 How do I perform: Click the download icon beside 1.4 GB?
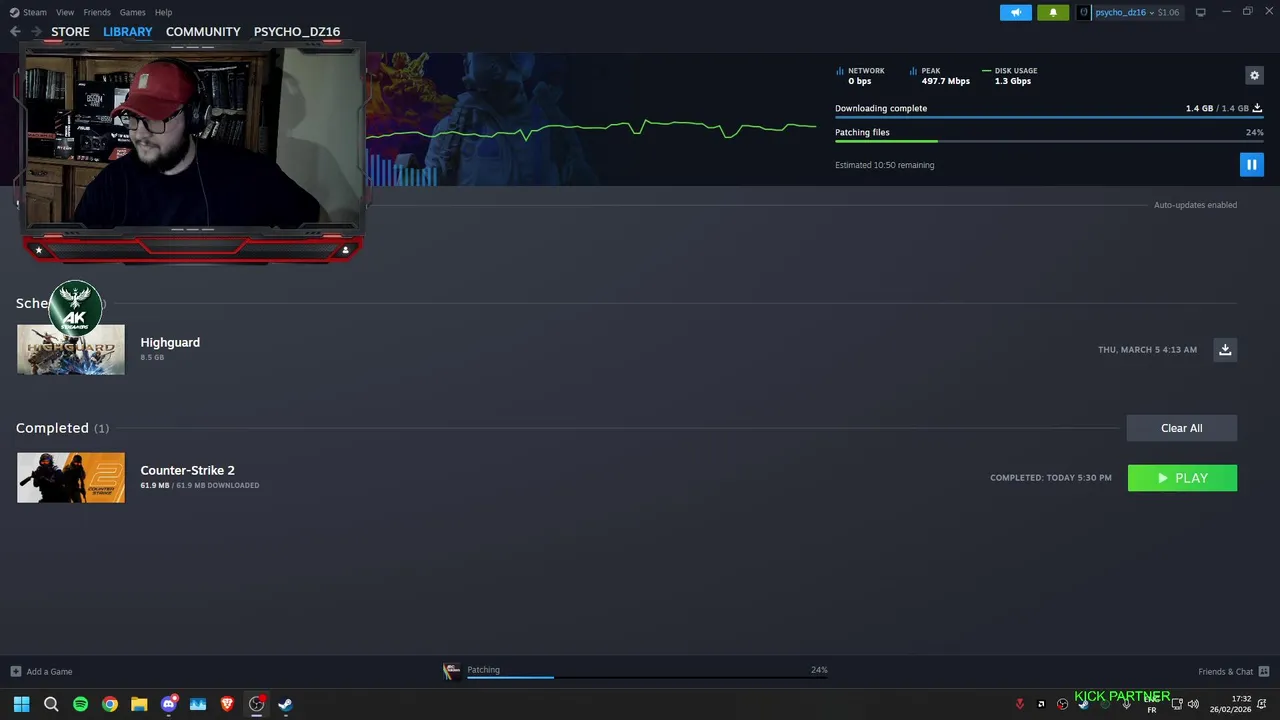click(1257, 108)
